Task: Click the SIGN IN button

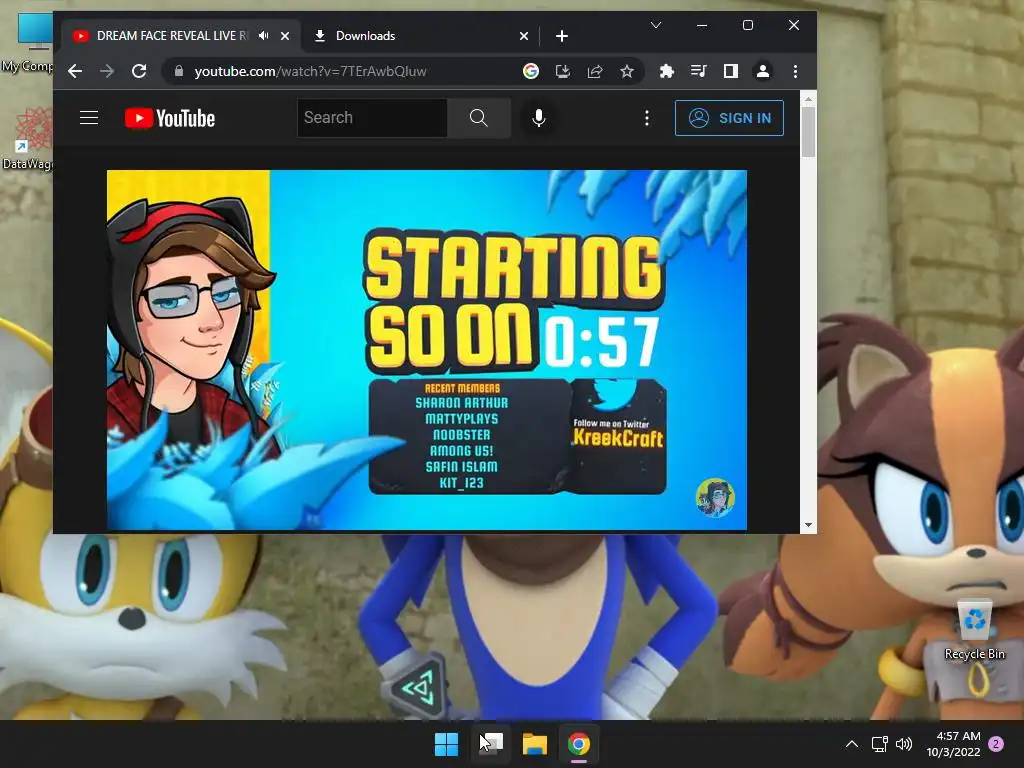Action: (729, 118)
